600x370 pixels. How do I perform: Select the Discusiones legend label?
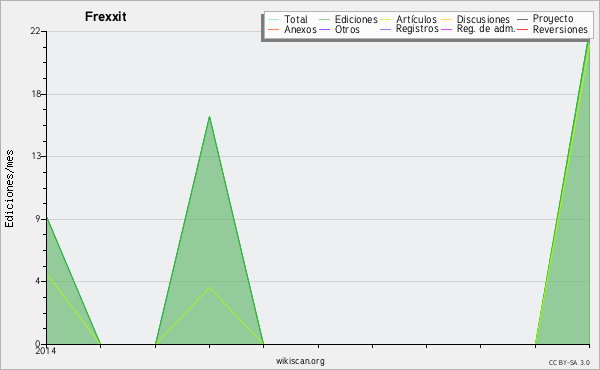pyautogui.click(x=483, y=19)
